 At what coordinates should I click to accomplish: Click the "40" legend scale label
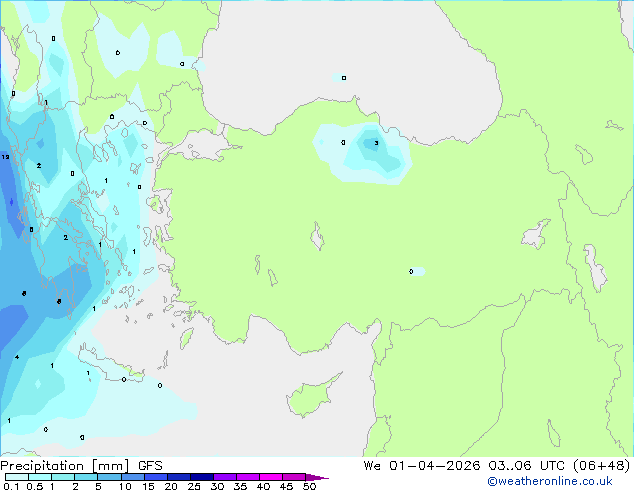coord(263,486)
